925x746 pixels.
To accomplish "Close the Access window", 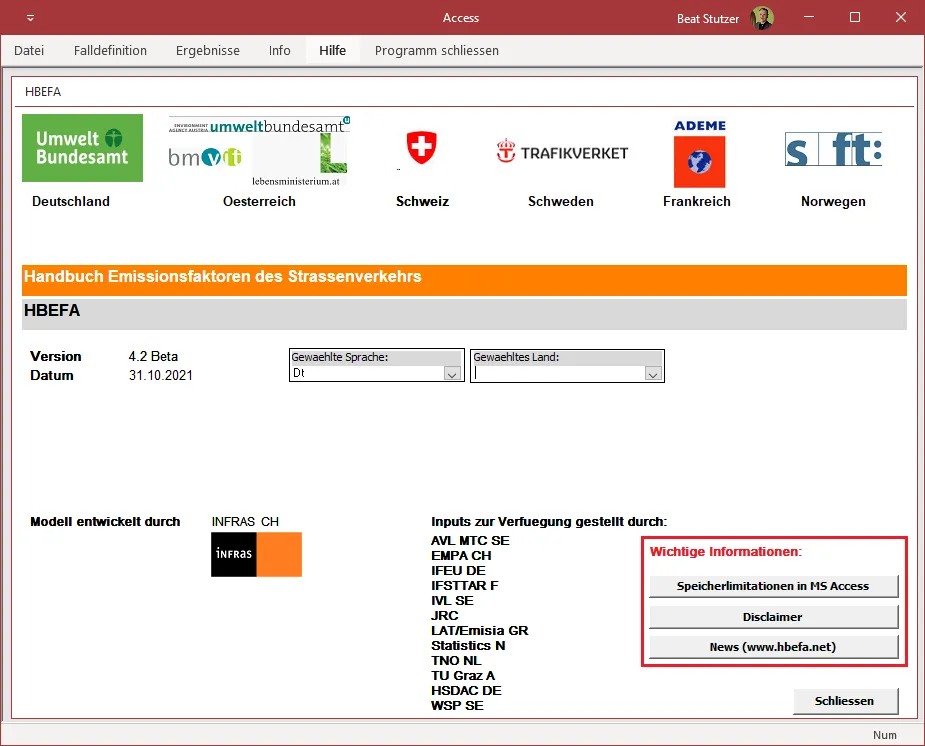I will click(901, 18).
